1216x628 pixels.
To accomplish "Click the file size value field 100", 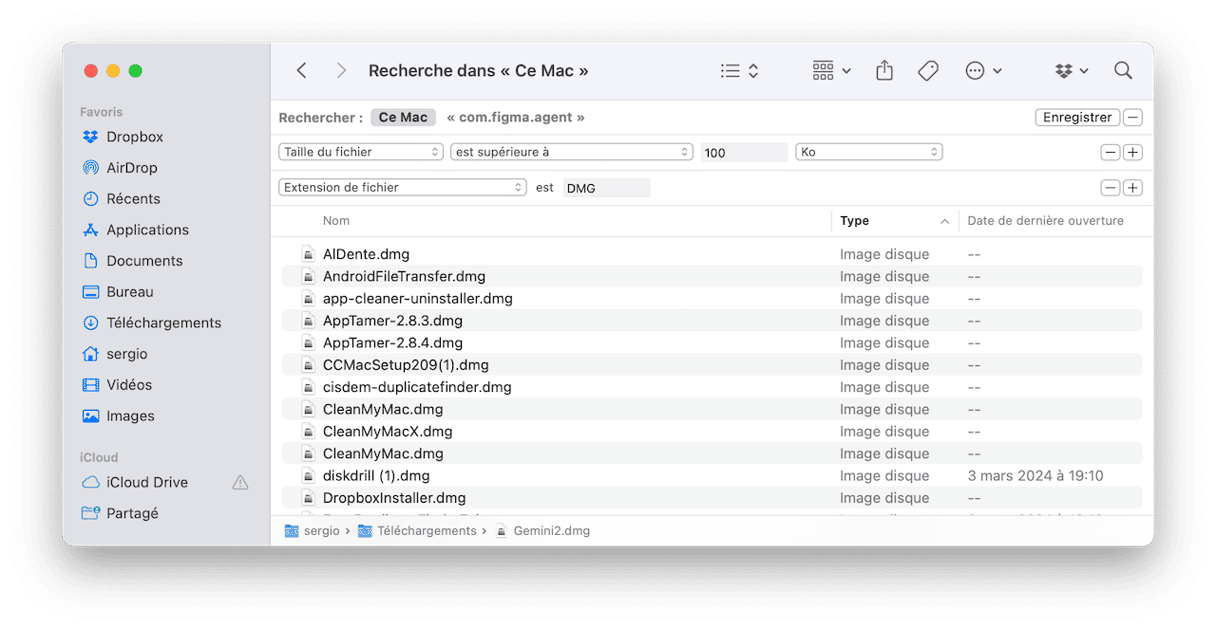I will tap(744, 153).
